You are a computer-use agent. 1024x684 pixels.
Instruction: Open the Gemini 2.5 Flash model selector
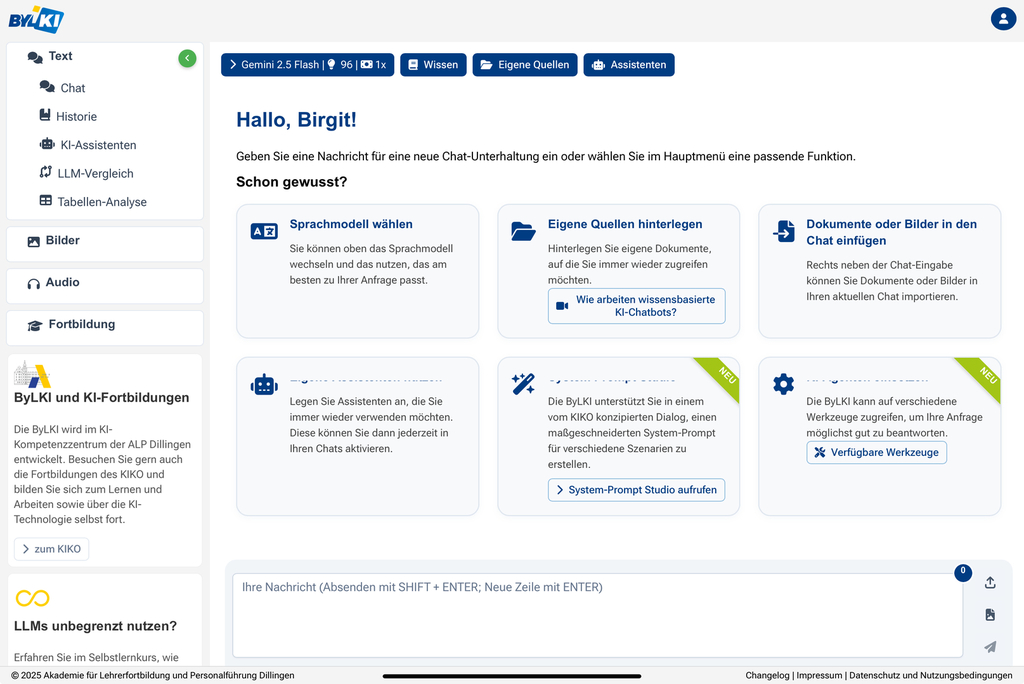pyautogui.click(x=308, y=65)
